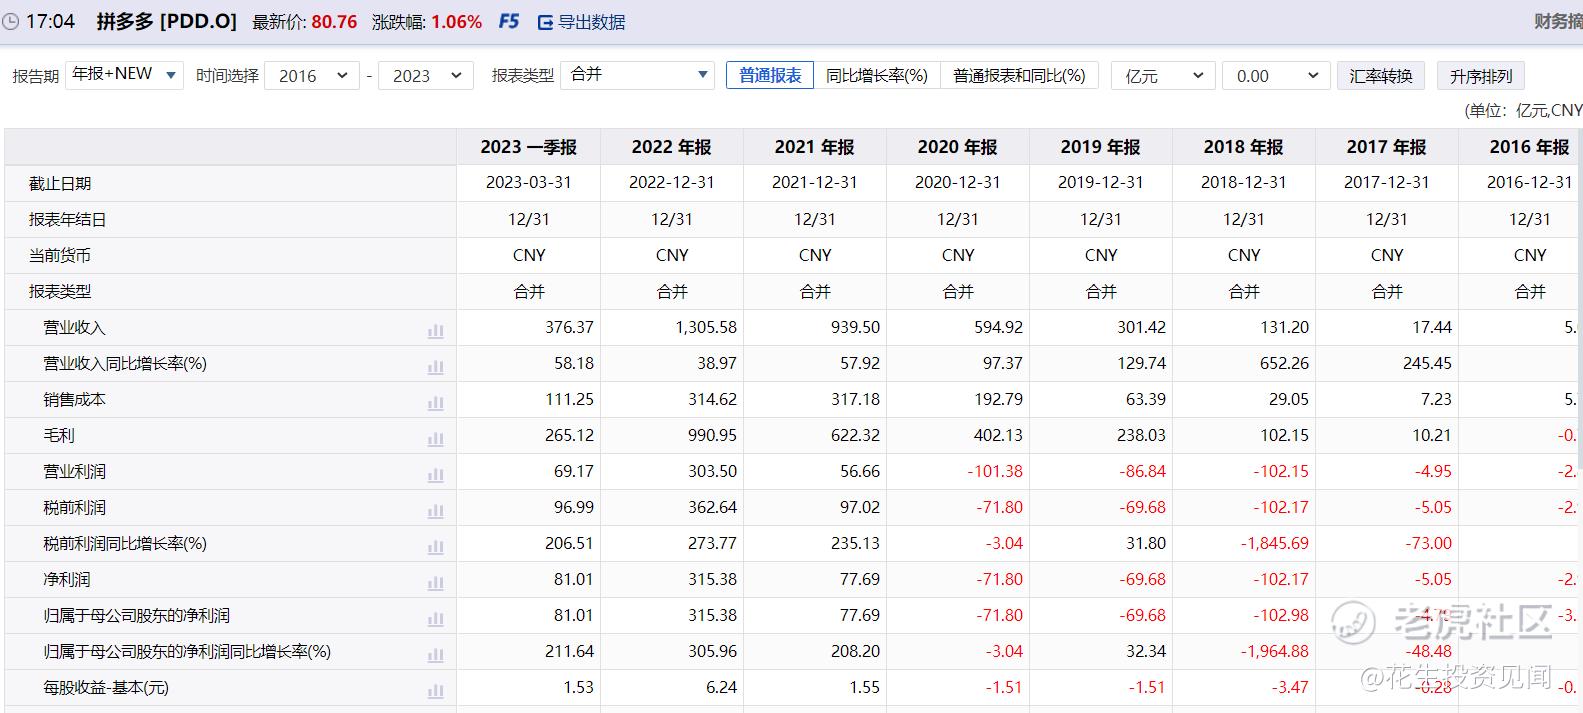This screenshot has width=1583, height=713.
Task: Select the 2017 年报 column header
Action: (x=1387, y=147)
